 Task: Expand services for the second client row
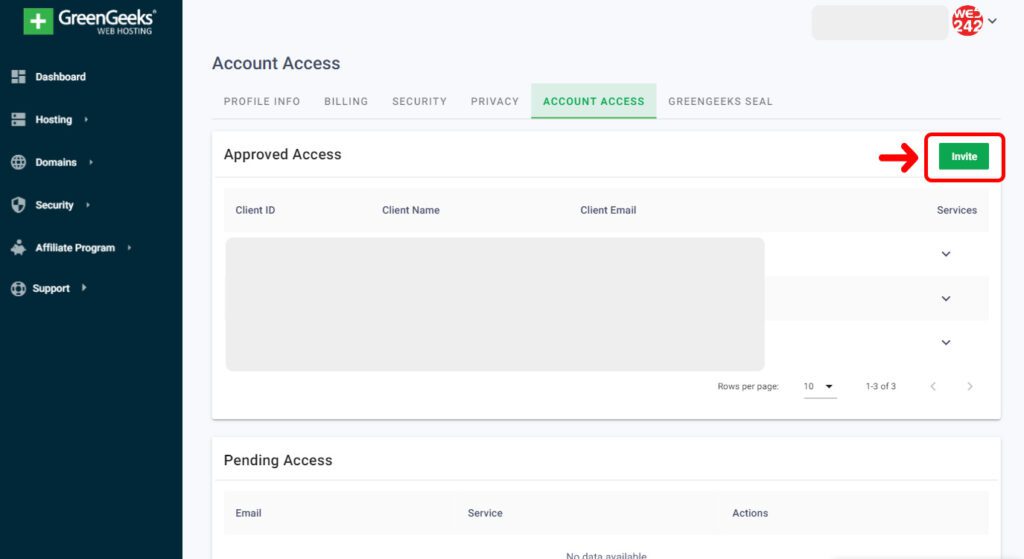[x=946, y=298]
